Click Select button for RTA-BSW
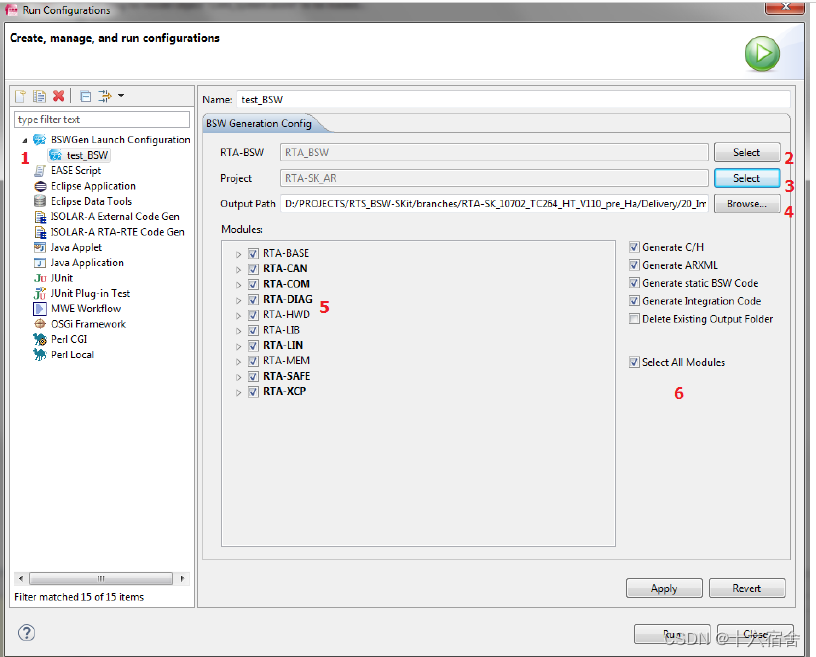This screenshot has height=657, width=816. click(747, 153)
